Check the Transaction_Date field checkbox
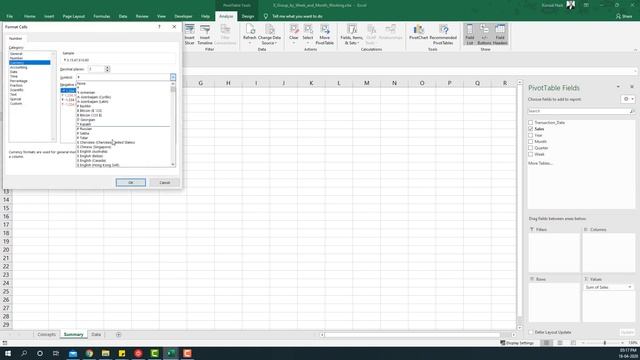Screen dimensions: 640x360 pos(531,122)
